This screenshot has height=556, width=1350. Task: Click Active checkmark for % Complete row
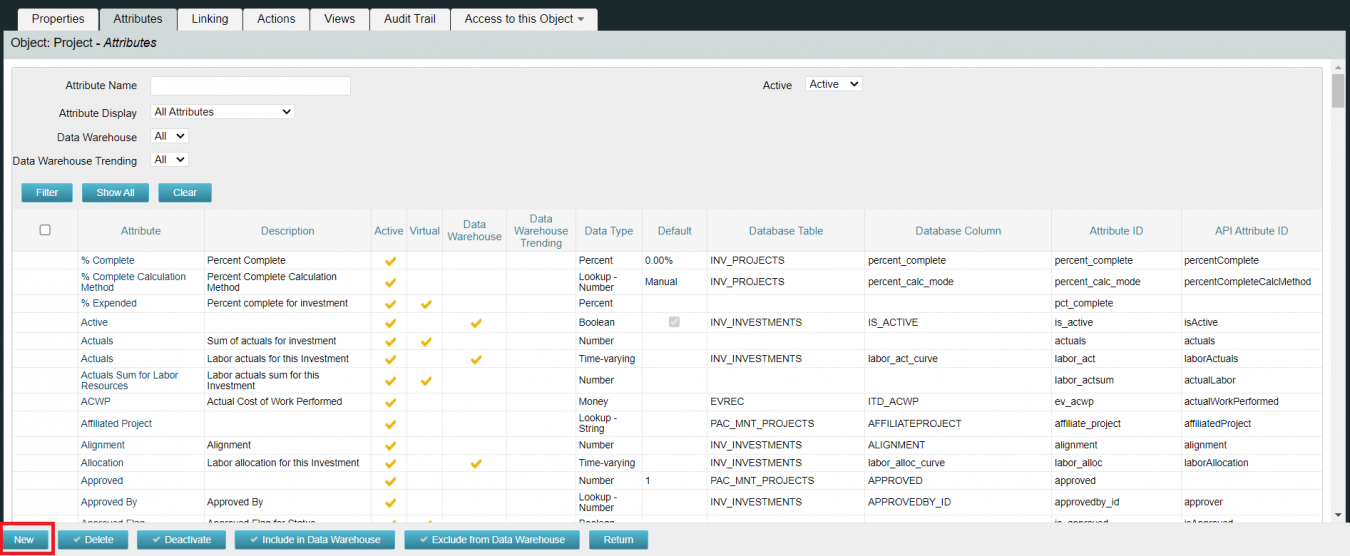click(390, 261)
